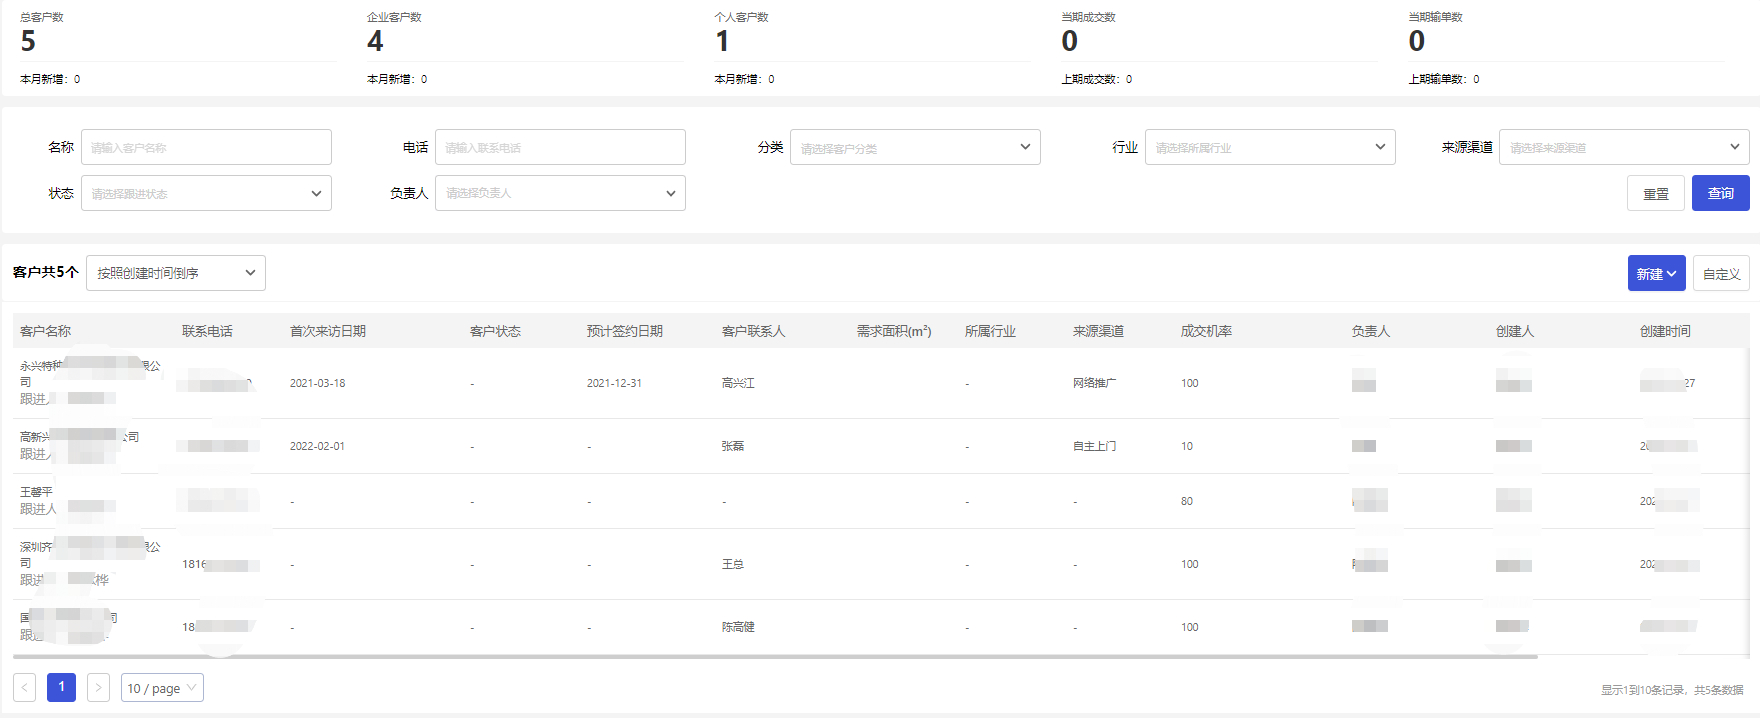Expand the 状态 follow-up status dropdown
Viewport: 1760px width, 718px height.
[206, 193]
